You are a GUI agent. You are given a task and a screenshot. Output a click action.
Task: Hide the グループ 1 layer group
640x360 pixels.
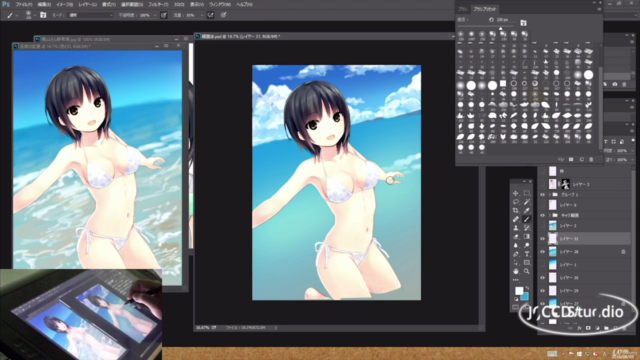(x=542, y=195)
